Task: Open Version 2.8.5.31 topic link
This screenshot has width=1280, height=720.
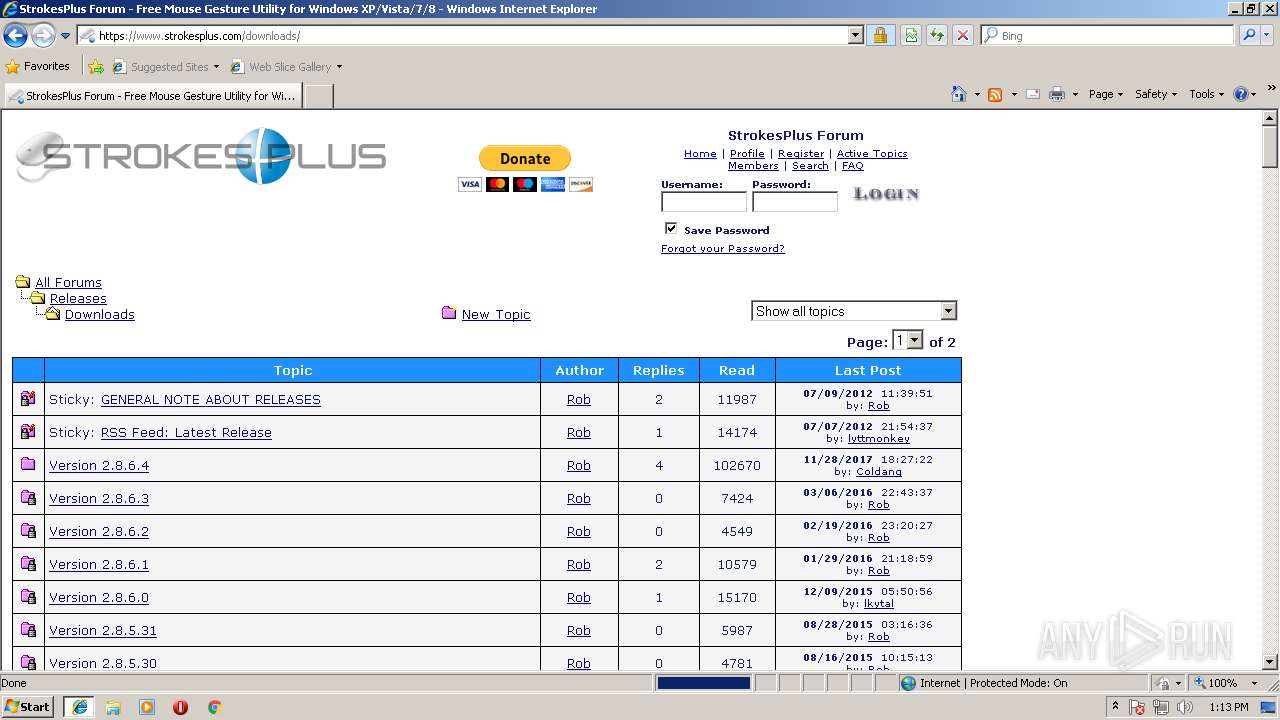Action: pos(103,630)
